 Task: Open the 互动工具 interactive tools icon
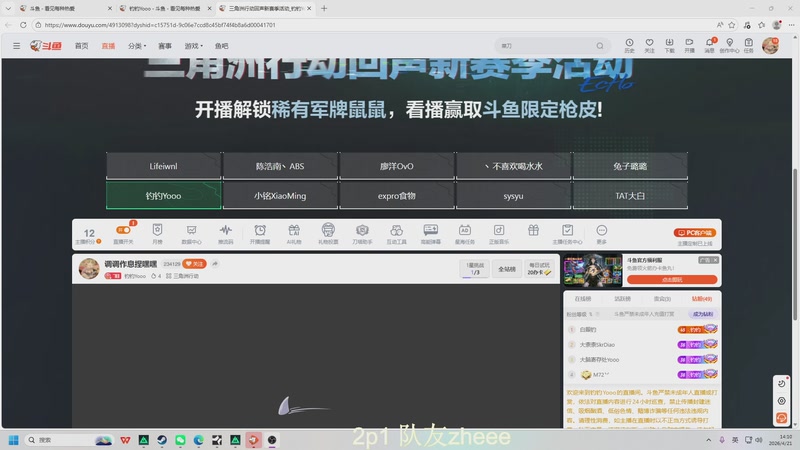tap(396, 234)
